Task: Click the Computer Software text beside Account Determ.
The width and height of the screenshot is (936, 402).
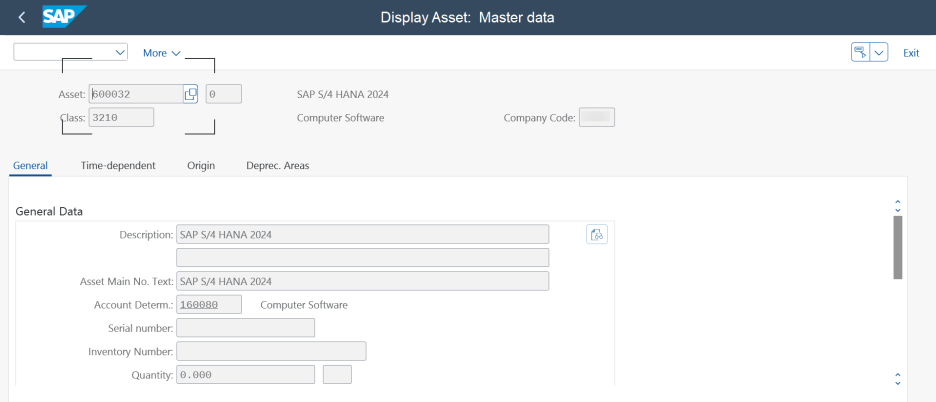Action: click(304, 305)
